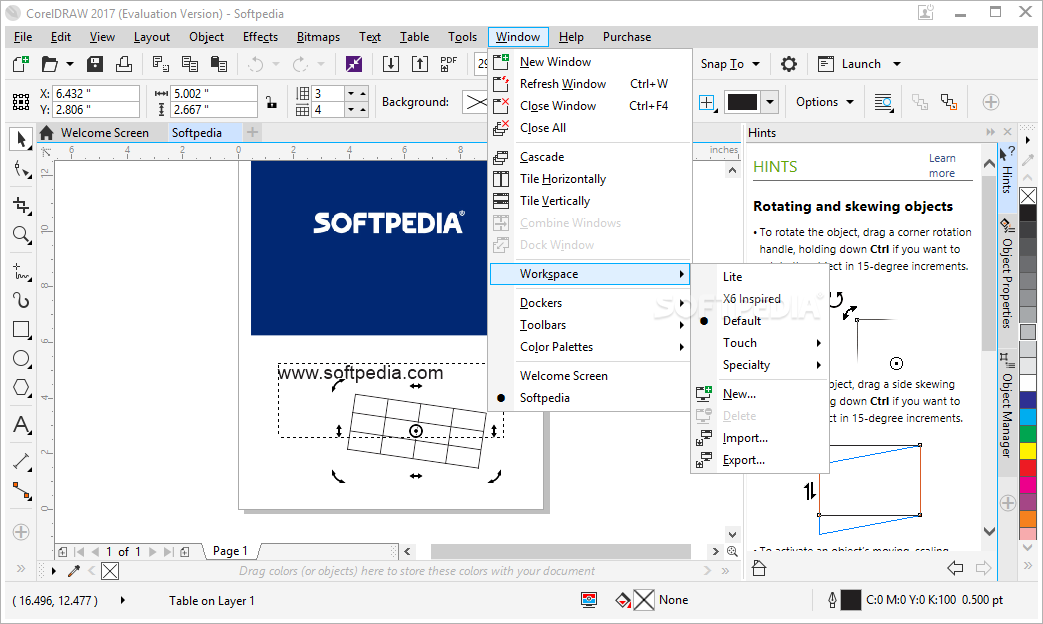Pick the cyan swatch in color palette

coord(1028,416)
